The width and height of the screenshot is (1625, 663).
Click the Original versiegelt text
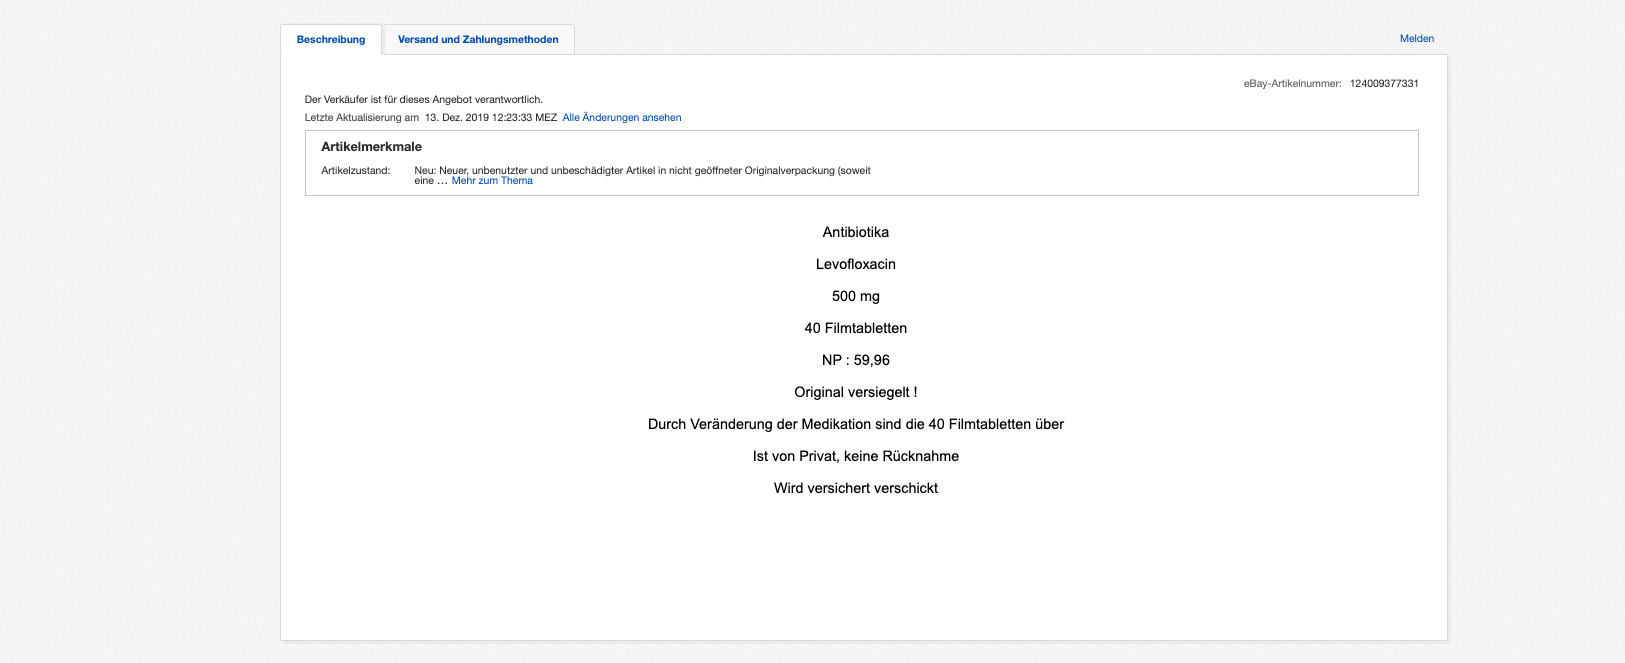855,392
